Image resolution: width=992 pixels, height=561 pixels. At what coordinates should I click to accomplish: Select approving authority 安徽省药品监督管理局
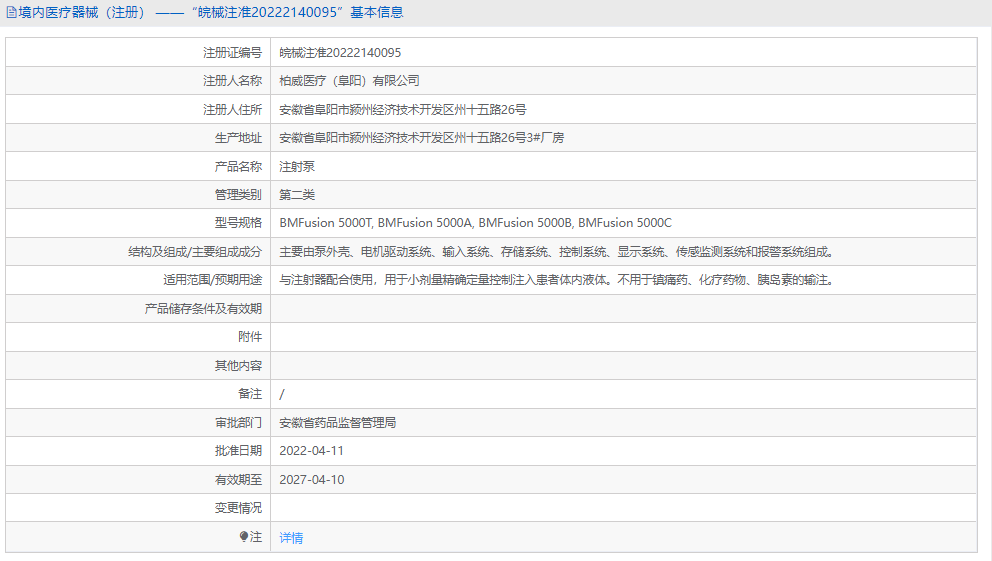338,422
